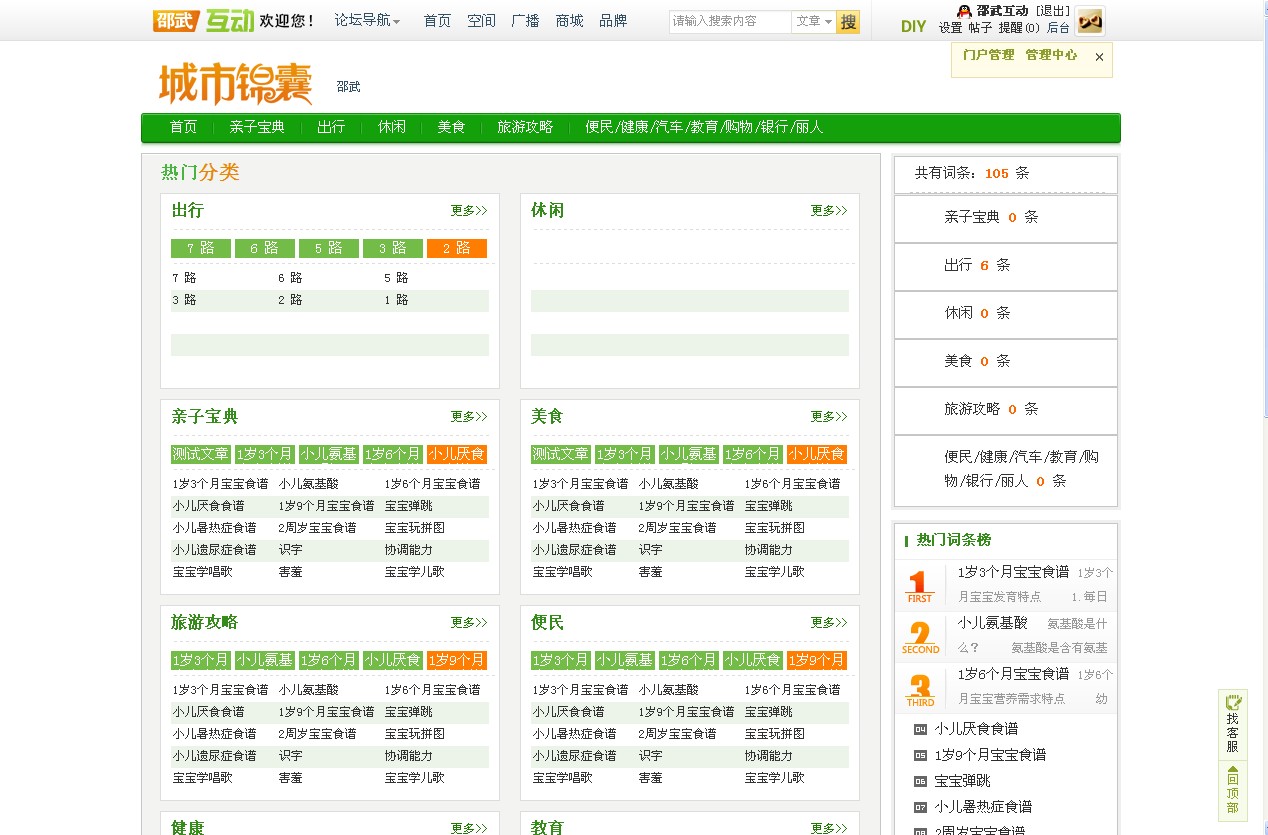Click 宝宝弹跳 in 热门词条榜
The image size is (1268, 835).
click(963, 781)
